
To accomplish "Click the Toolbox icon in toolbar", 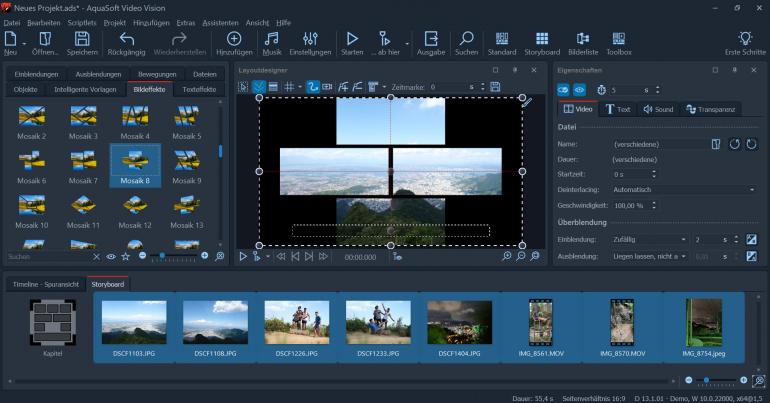I will 619,39.
